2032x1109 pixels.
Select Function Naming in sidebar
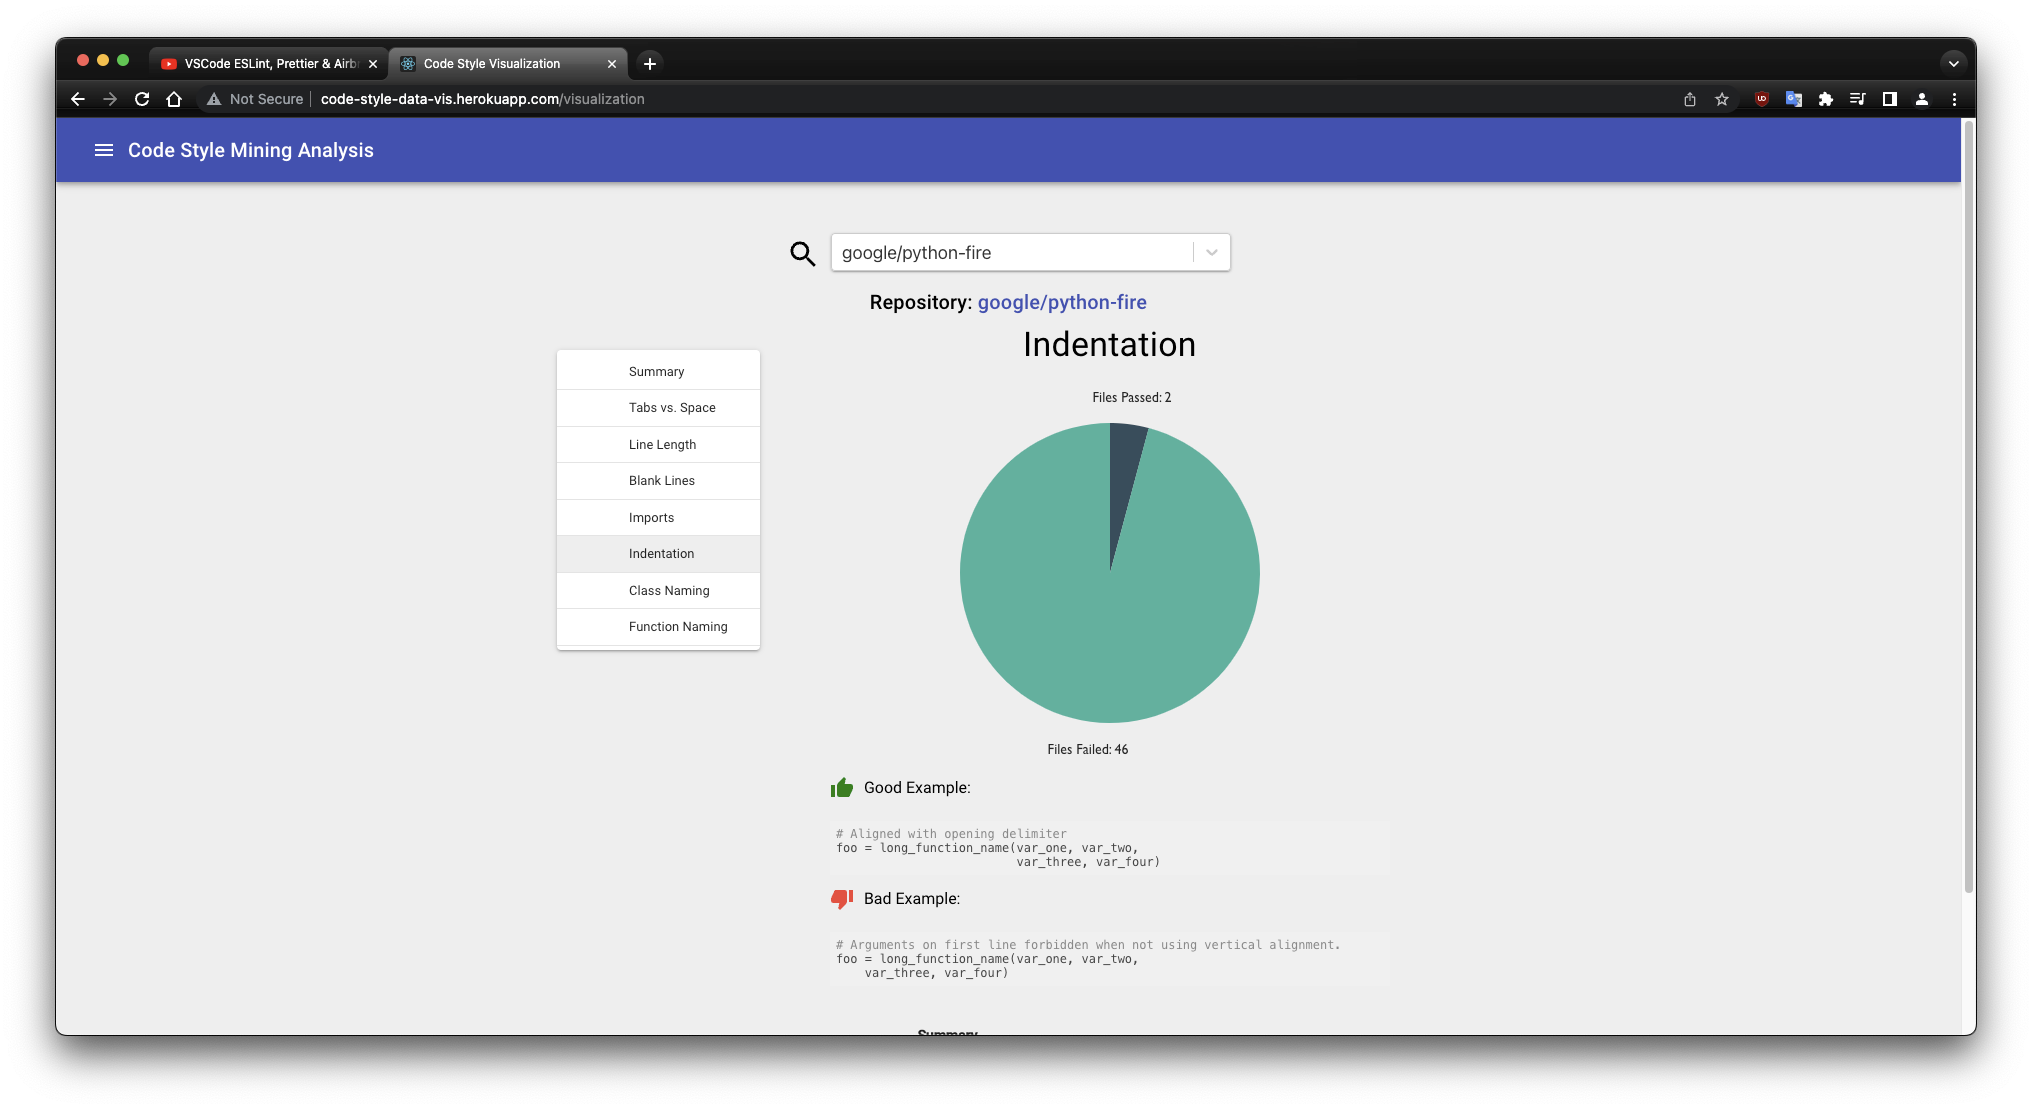tap(678, 627)
